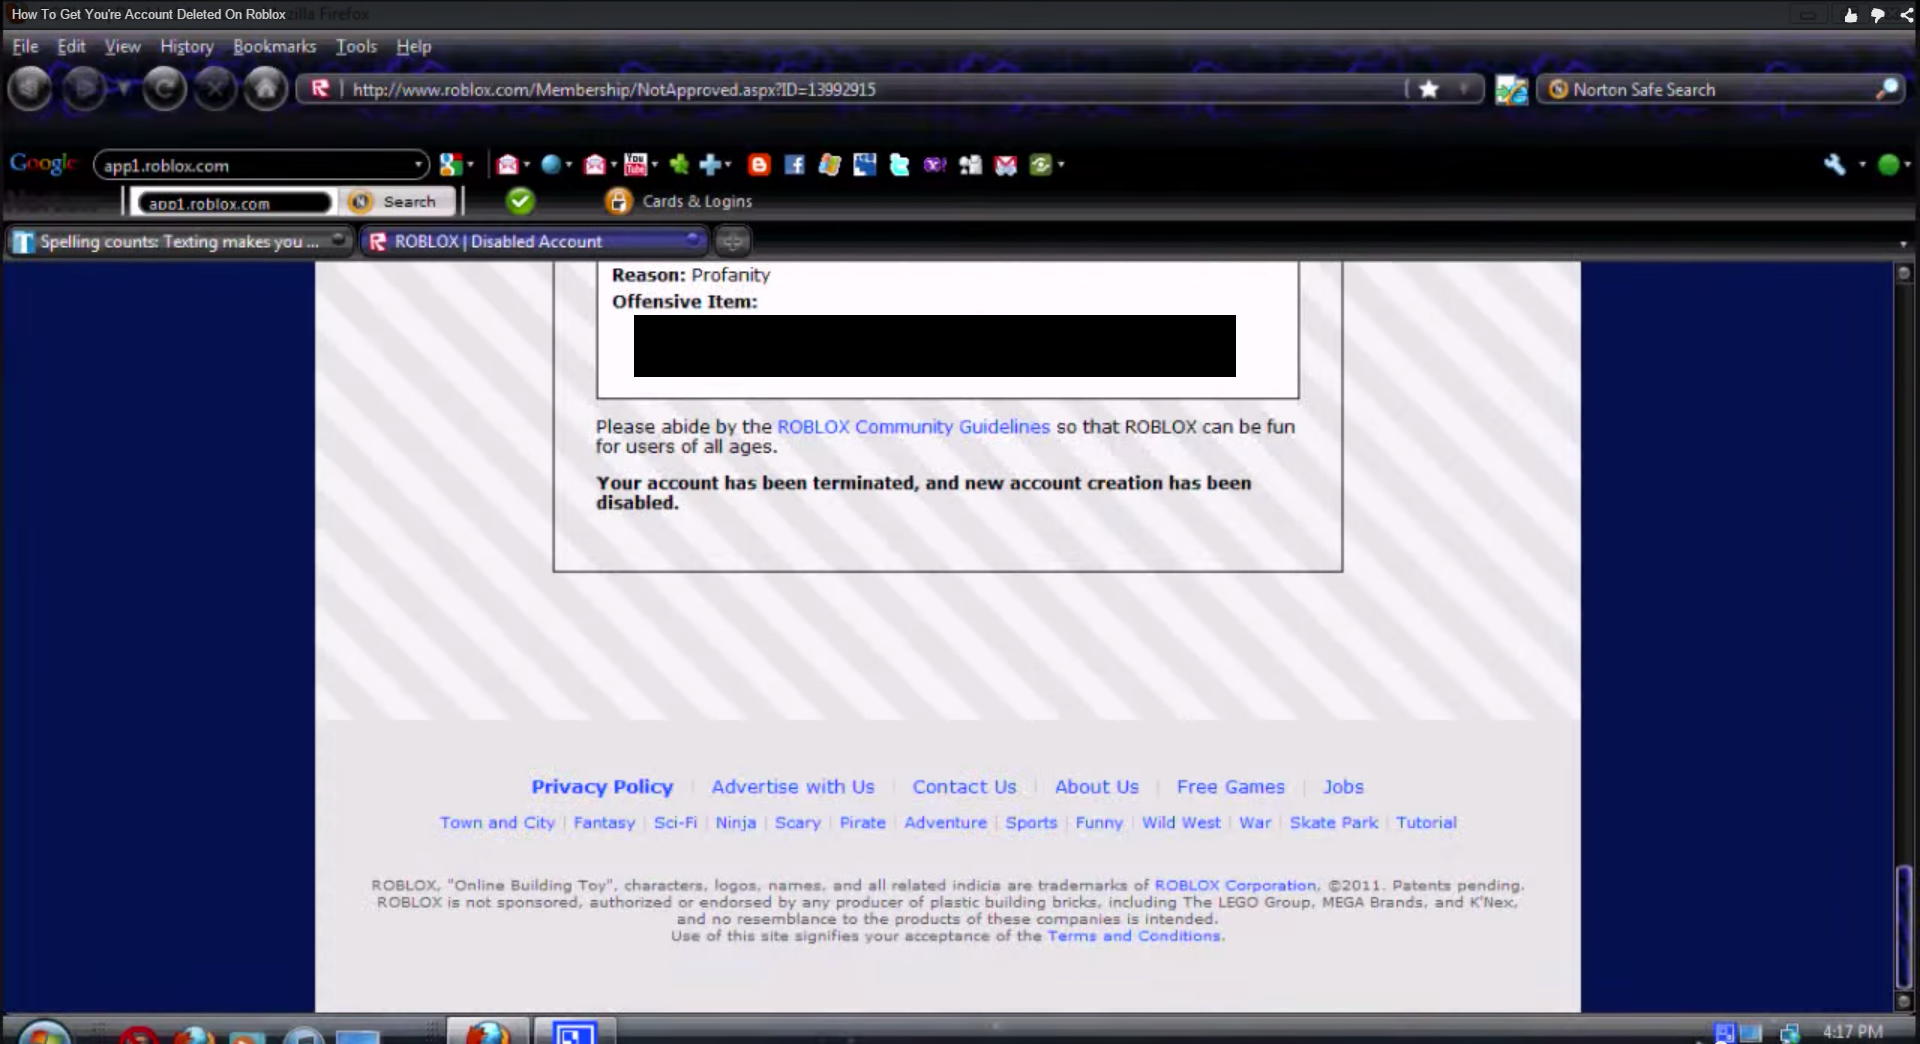Open the Home page button

[265, 89]
